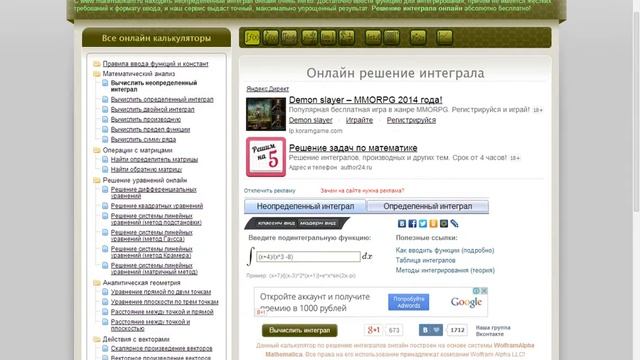Click the pencil-shaped share icon
This screenshot has width=640, height=360.
point(454,224)
